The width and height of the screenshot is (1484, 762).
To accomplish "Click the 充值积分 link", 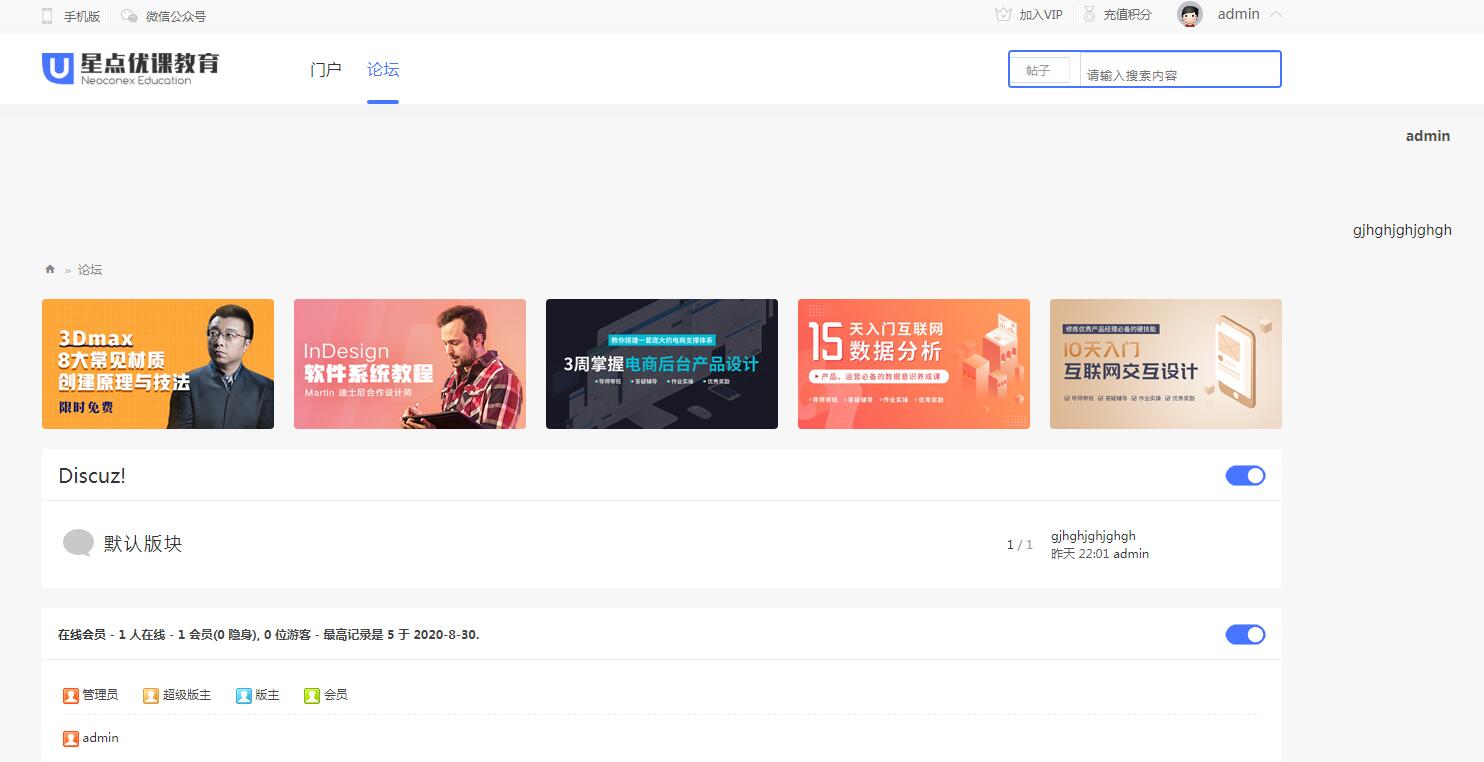I will pyautogui.click(x=1128, y=15).
